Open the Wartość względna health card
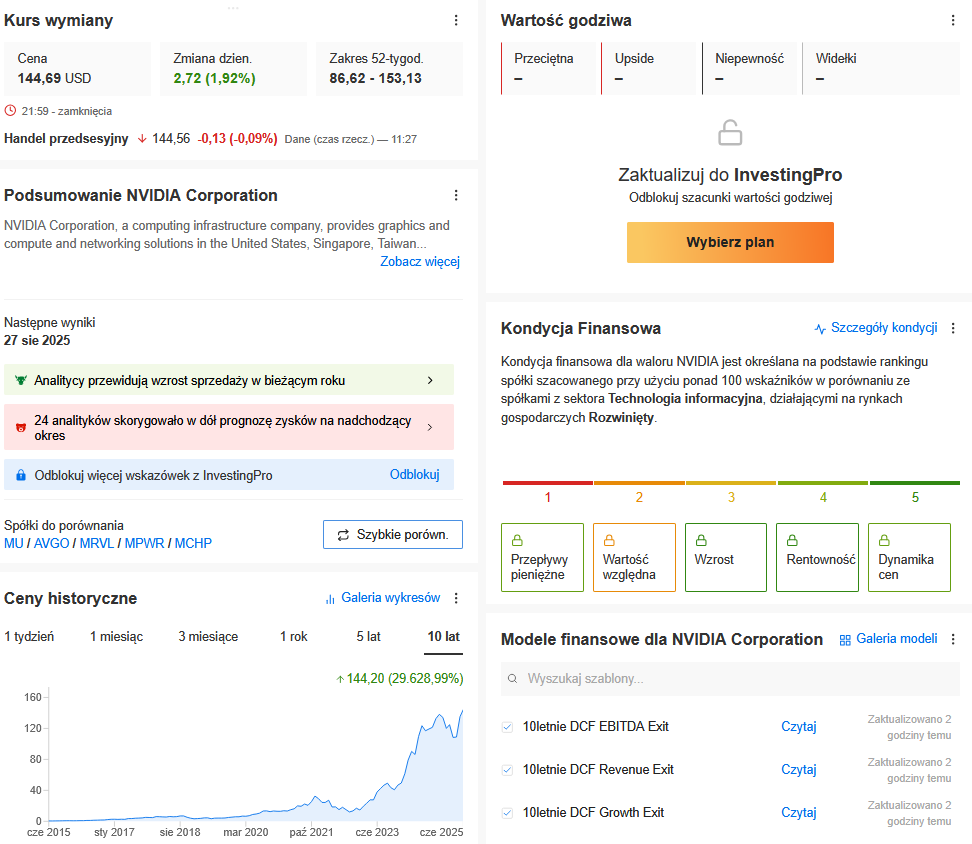Image resolution: width=972 pixels, height=844 pixels. 634,558
